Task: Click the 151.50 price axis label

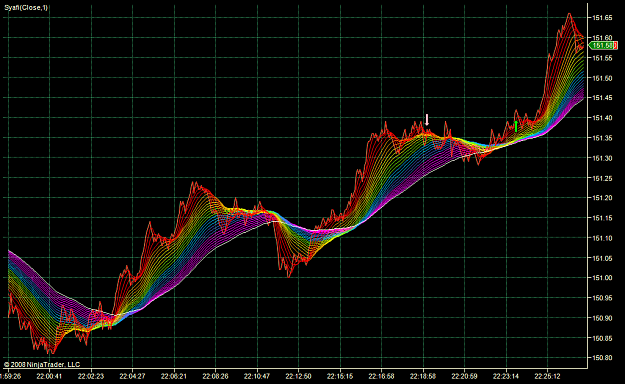Action: [602, 78]
